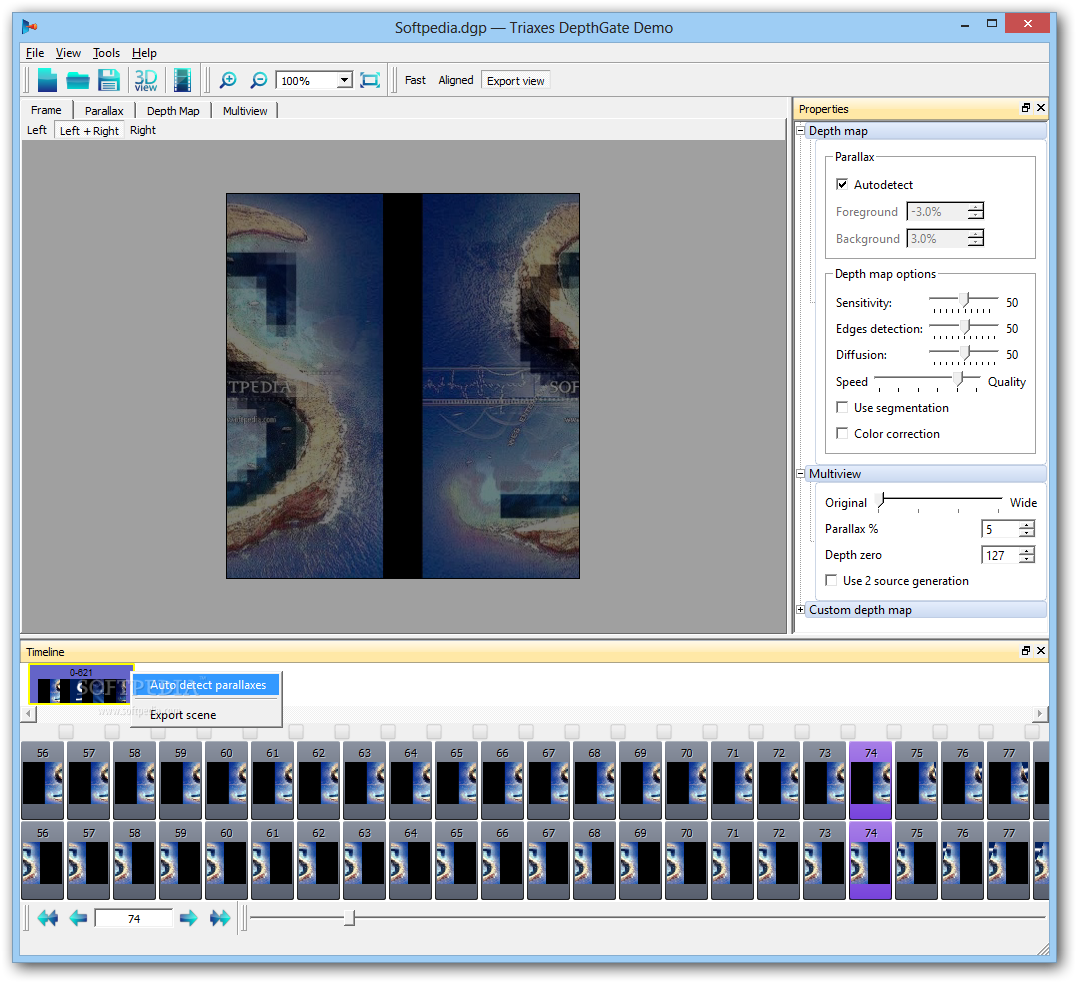Advance to the next frame

coord(188,918)
